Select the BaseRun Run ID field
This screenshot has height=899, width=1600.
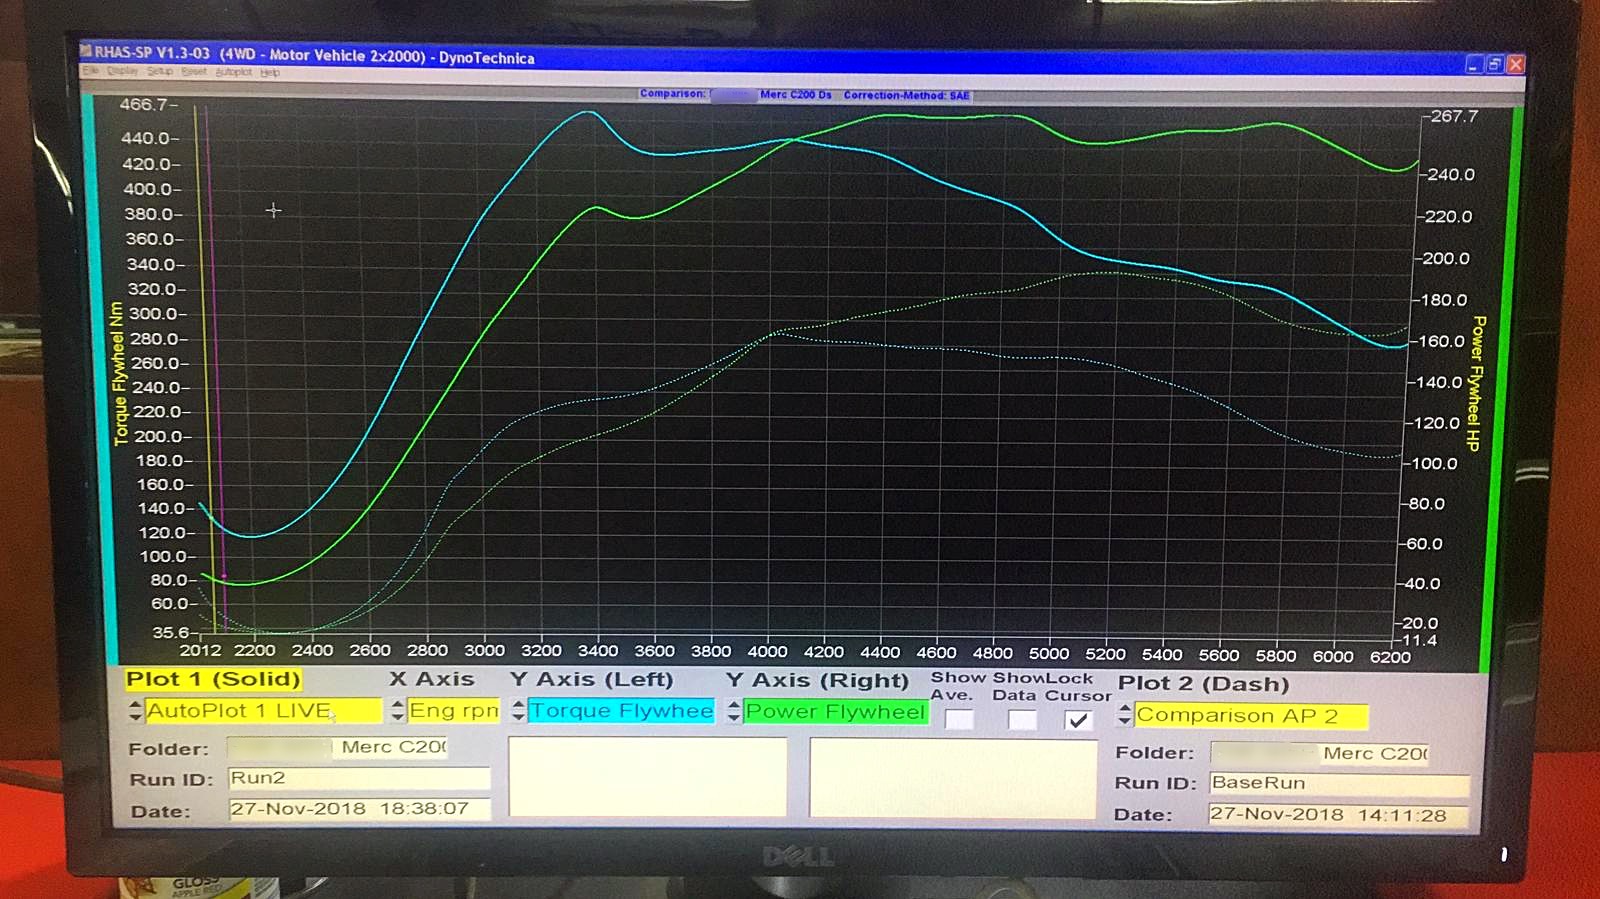pos(1338,783)
